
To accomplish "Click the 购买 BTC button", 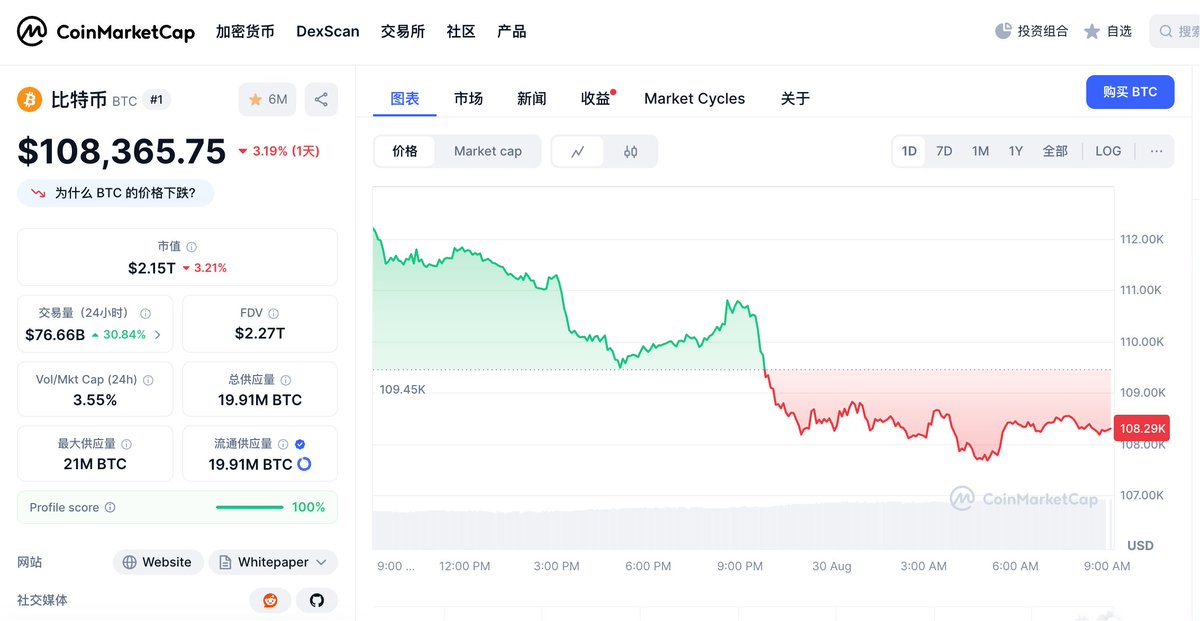I will (1130, 92).
